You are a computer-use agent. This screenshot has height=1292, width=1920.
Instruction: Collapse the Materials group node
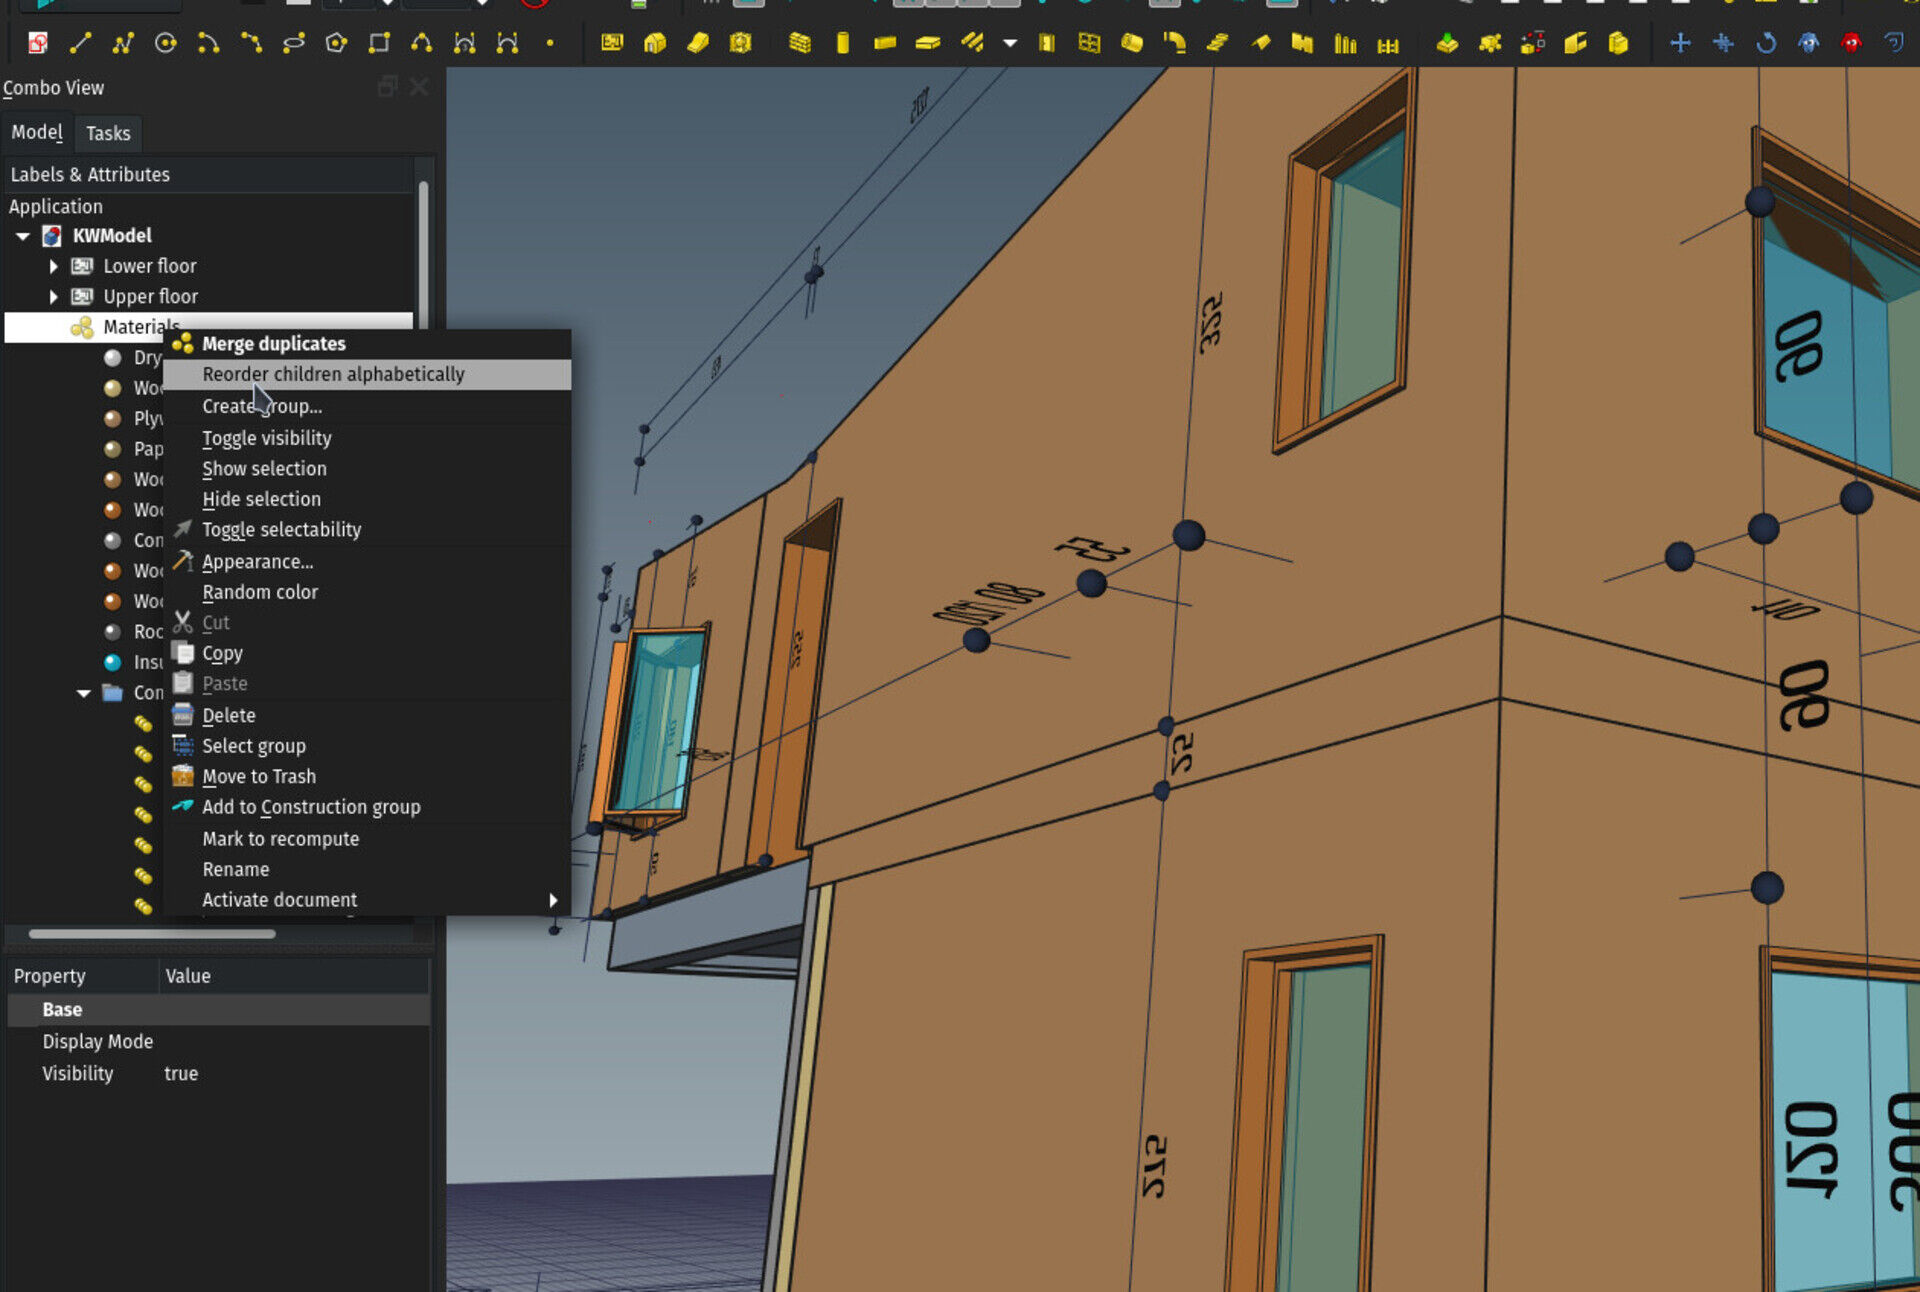(x=53, y=326)
